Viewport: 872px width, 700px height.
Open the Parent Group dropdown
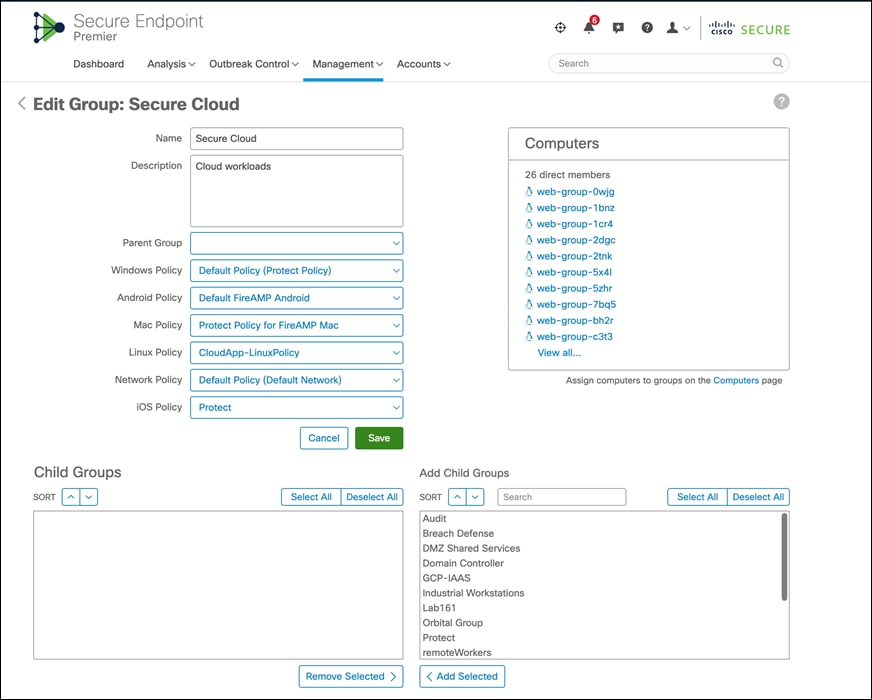296,244
